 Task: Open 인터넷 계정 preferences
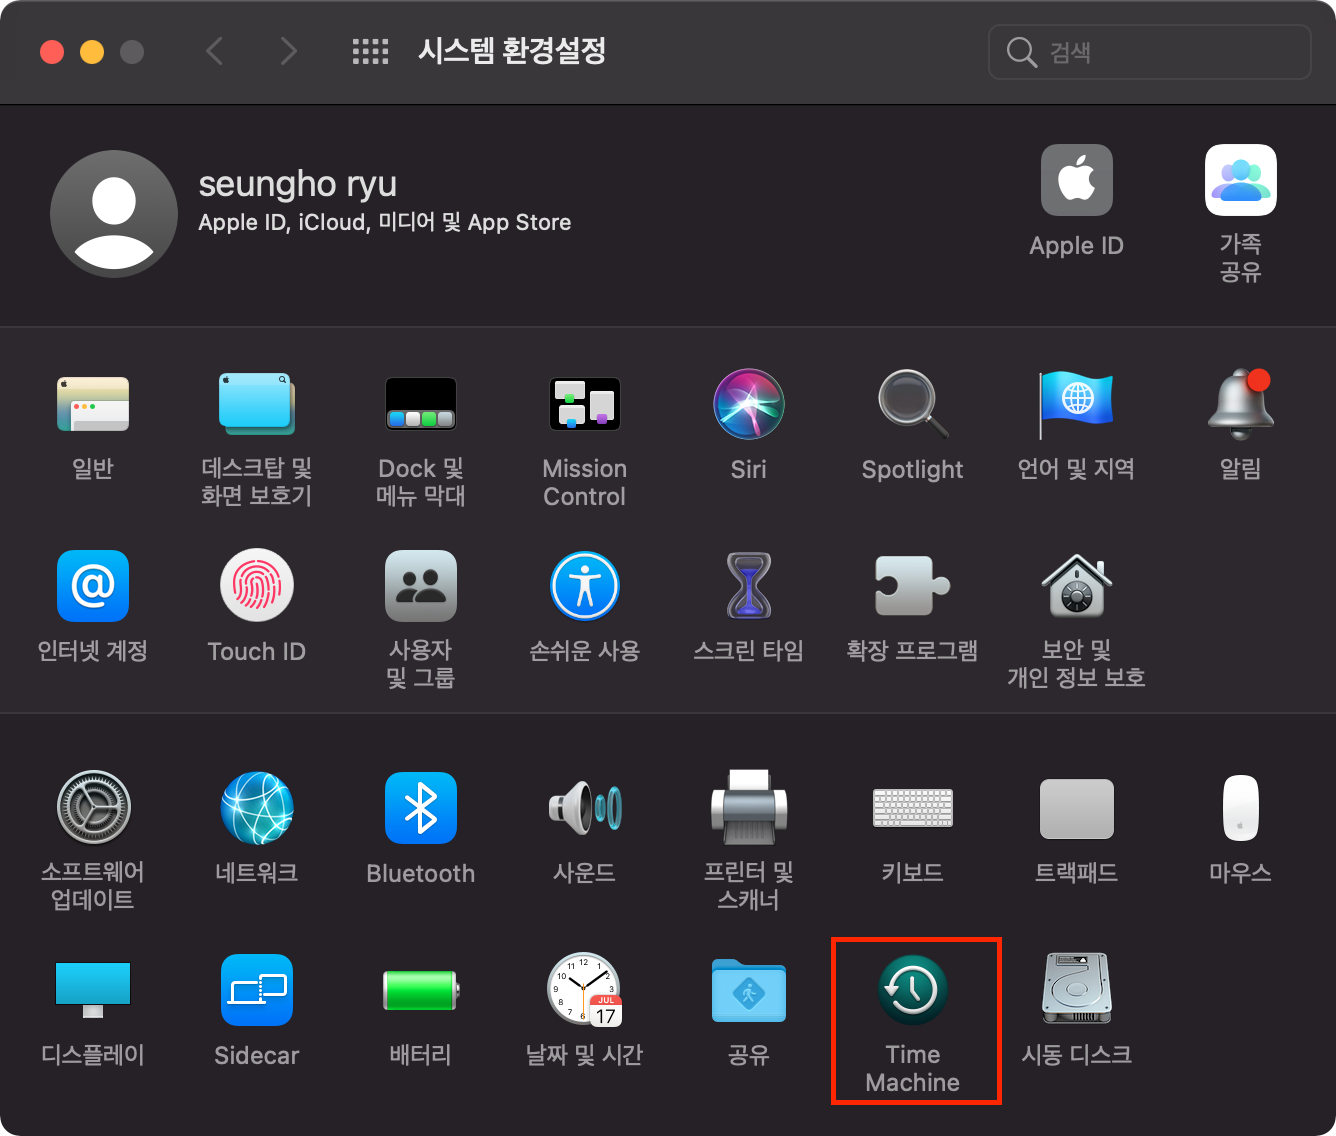coord(93,586)
